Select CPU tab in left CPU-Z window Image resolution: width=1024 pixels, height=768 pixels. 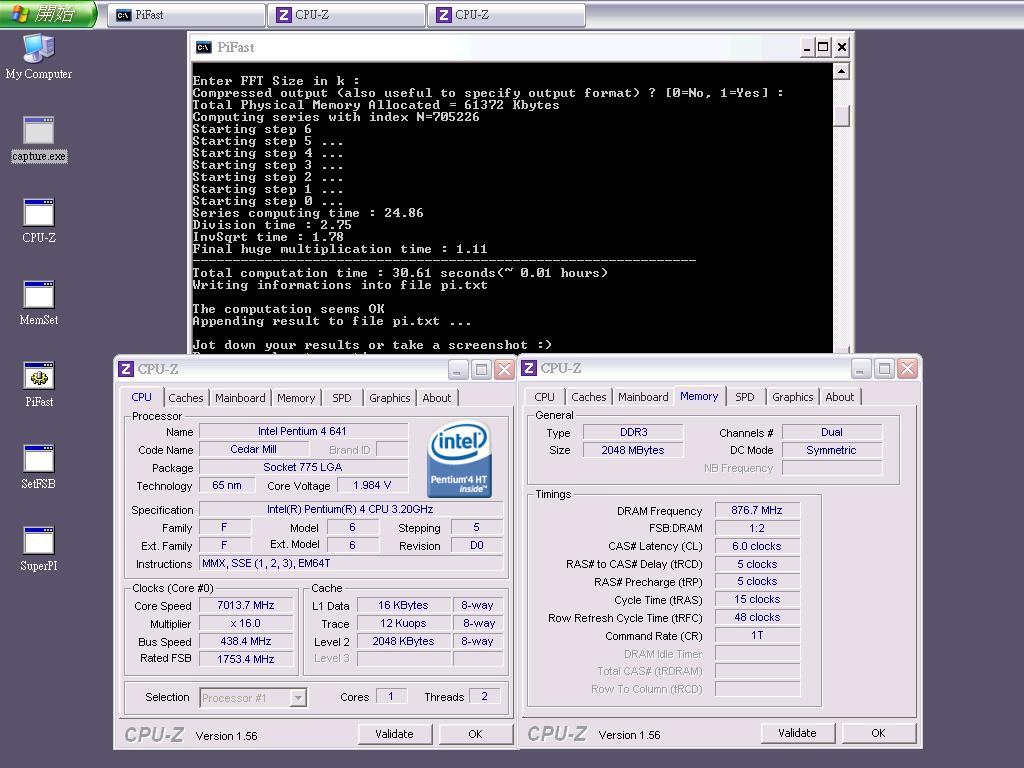point(142,397)
